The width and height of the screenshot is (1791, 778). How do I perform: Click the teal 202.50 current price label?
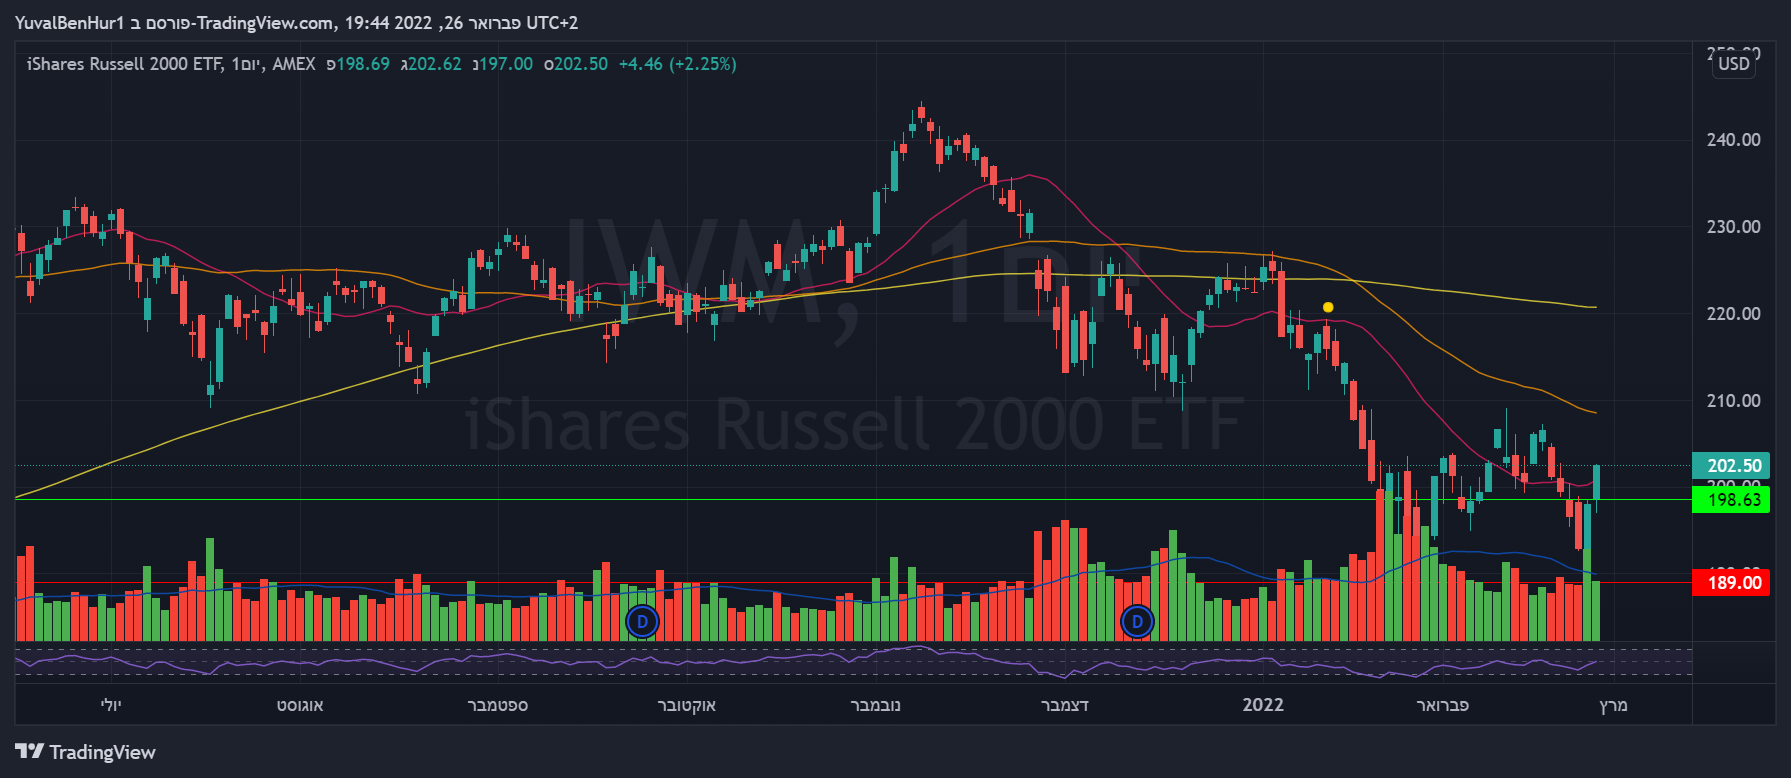[x=1731, y=465]
